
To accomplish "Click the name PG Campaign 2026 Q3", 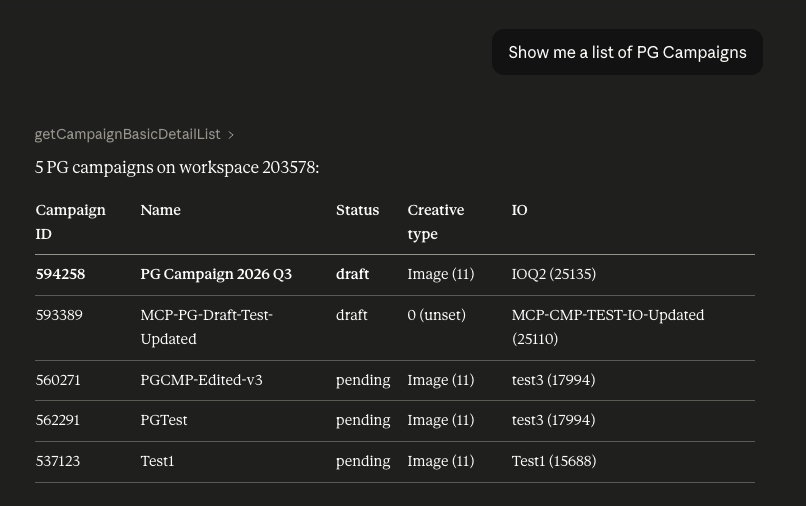I will point(216,274).
